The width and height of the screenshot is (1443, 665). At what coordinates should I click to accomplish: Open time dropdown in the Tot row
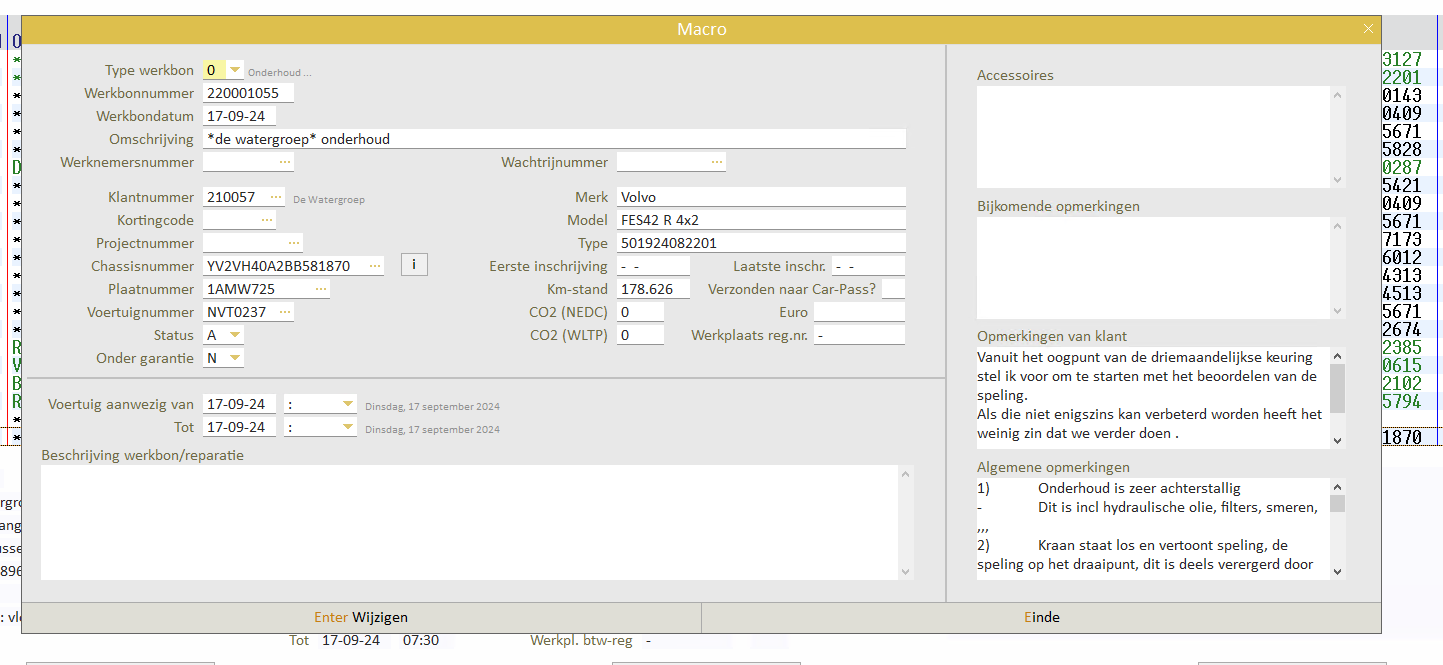click(x=348, y=427)
